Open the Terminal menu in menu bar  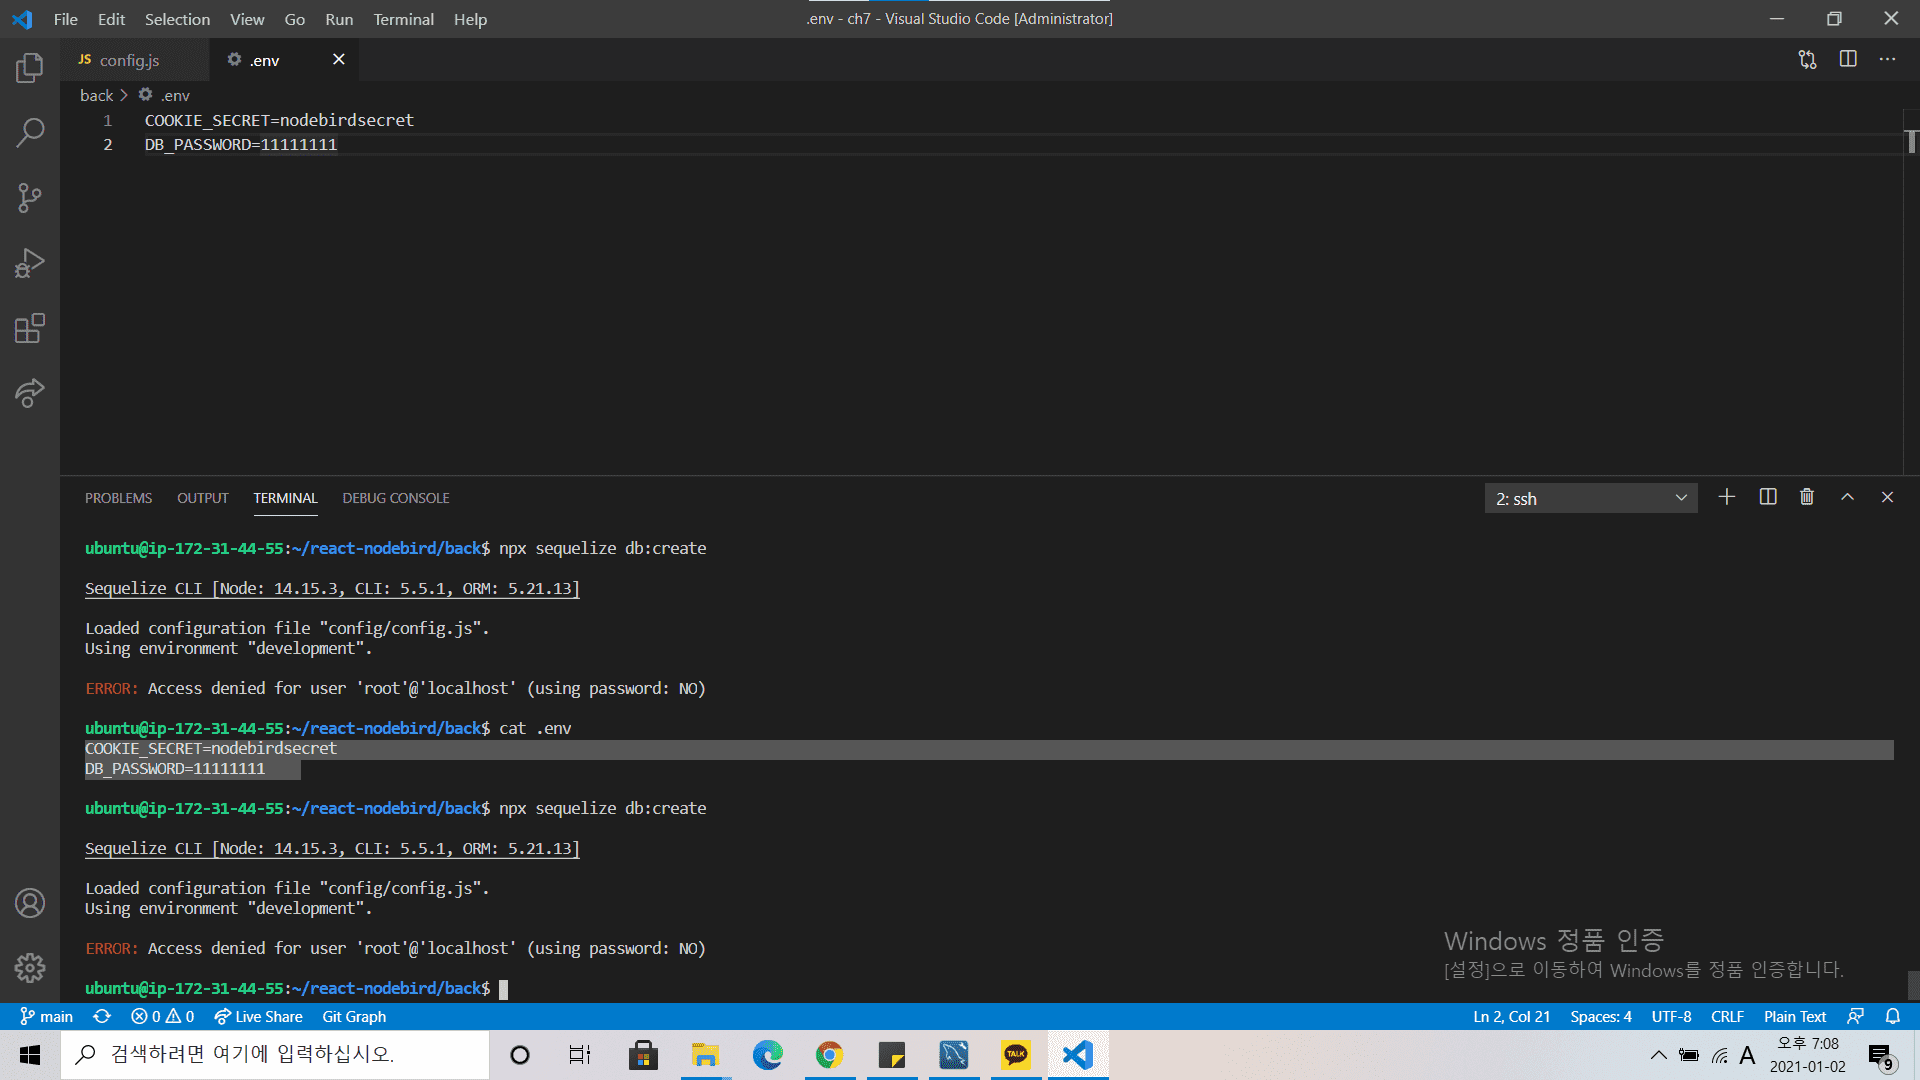[x=403, y=19]
